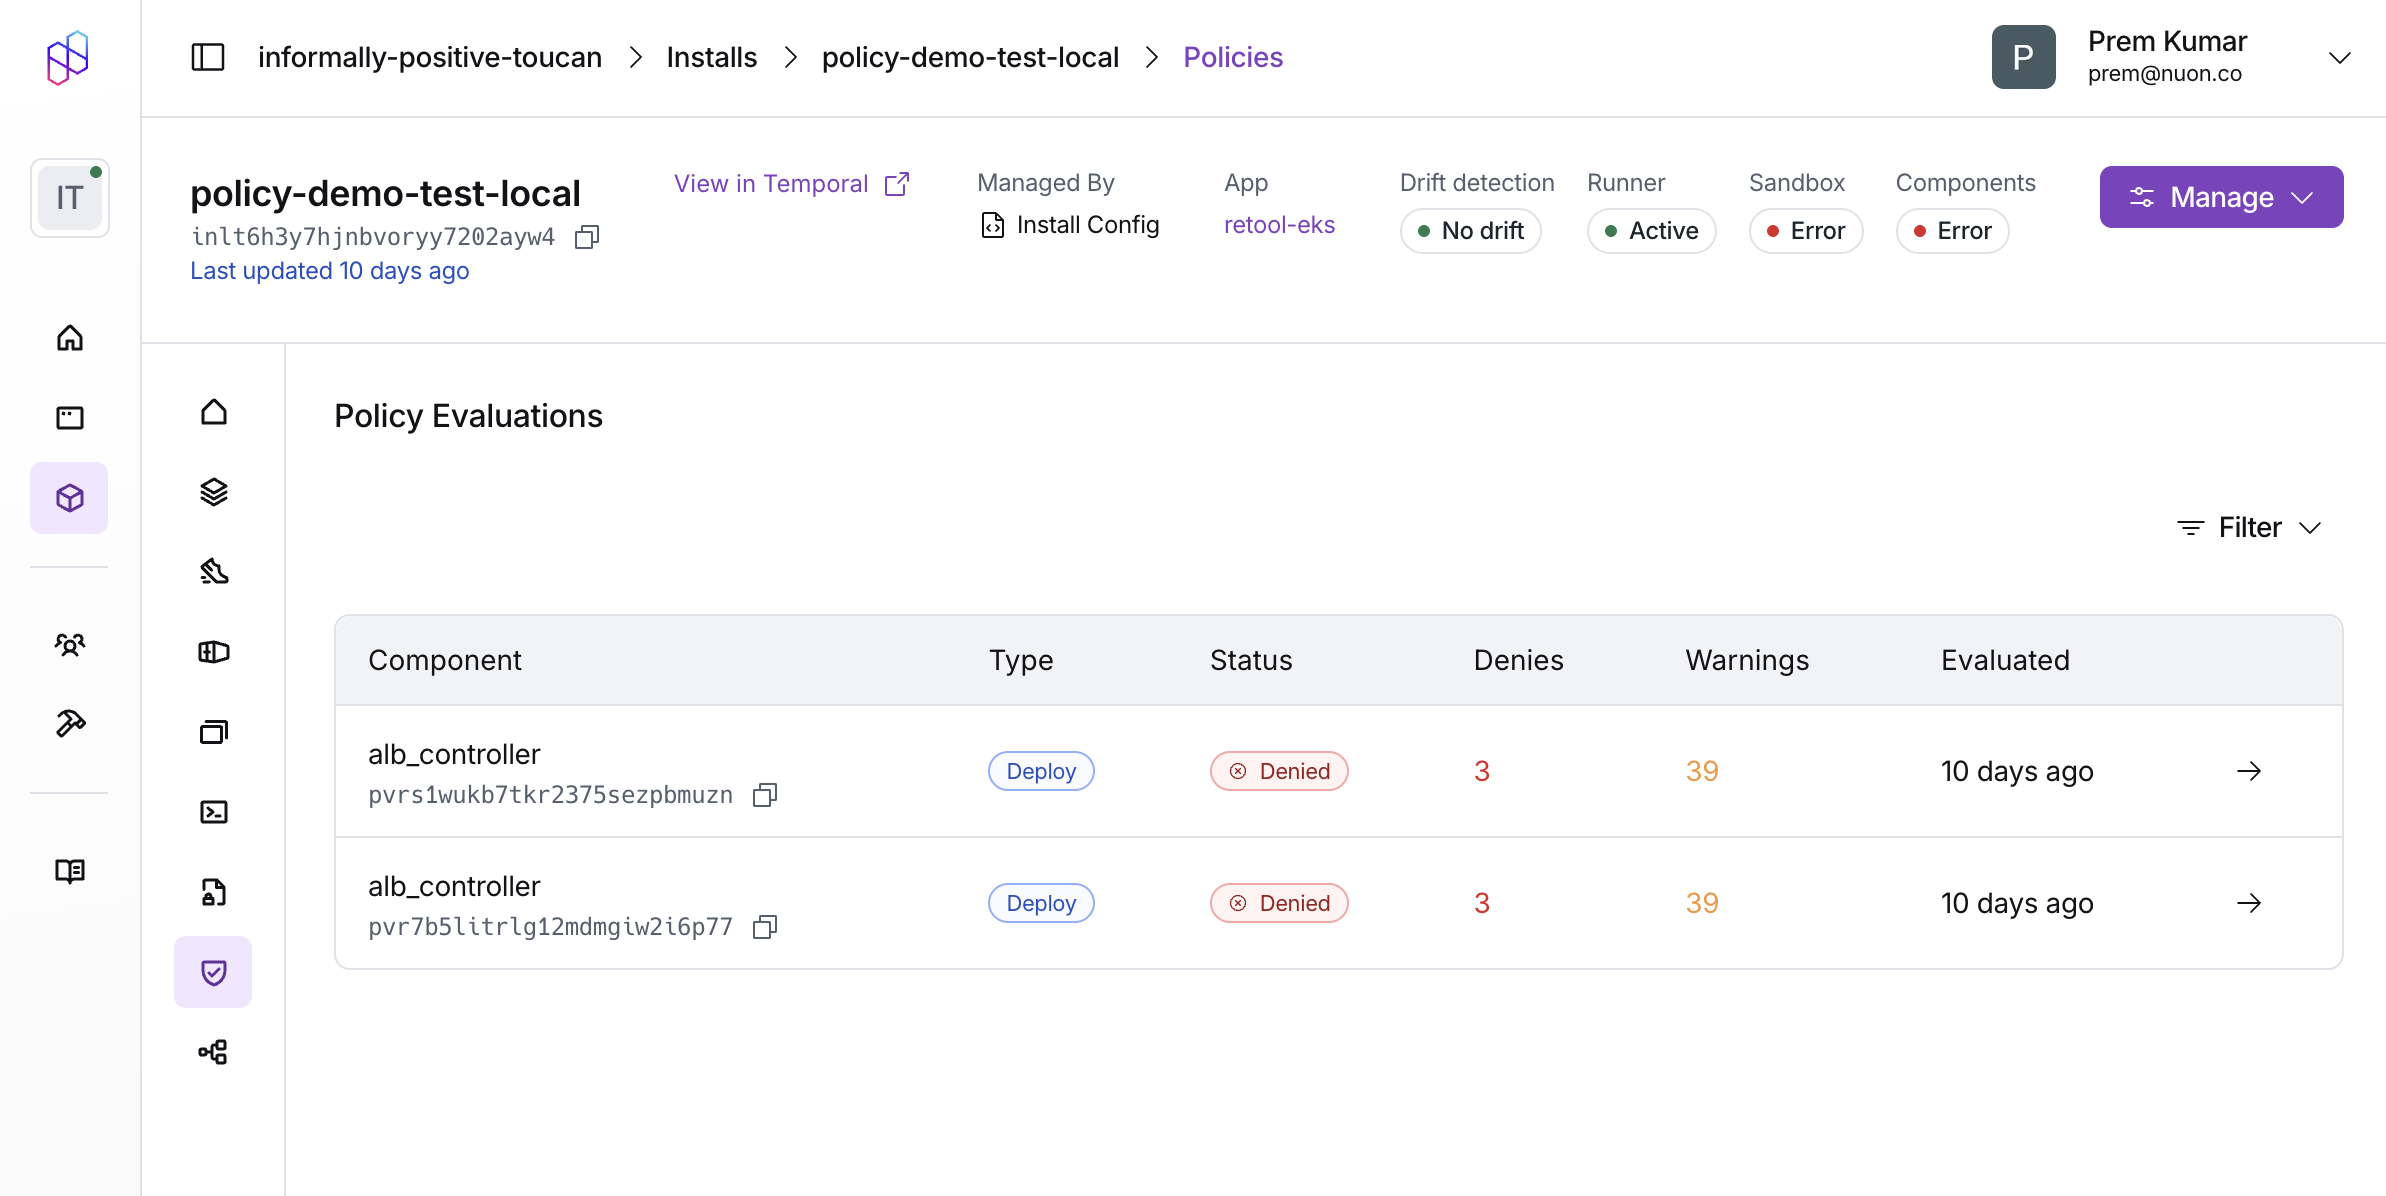The width and height of the screenshot is (2386, 1196).
Task: Open the terminal icon in the install nav
Action: tap(213, 812)
